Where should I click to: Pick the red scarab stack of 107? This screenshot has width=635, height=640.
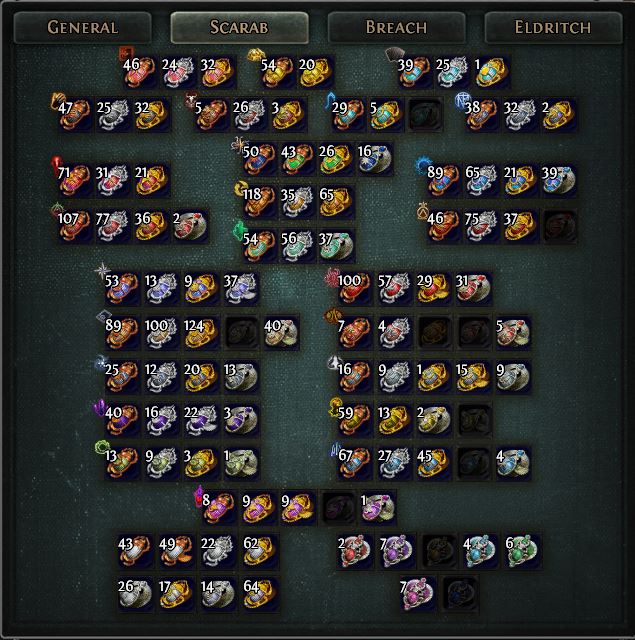74,226
